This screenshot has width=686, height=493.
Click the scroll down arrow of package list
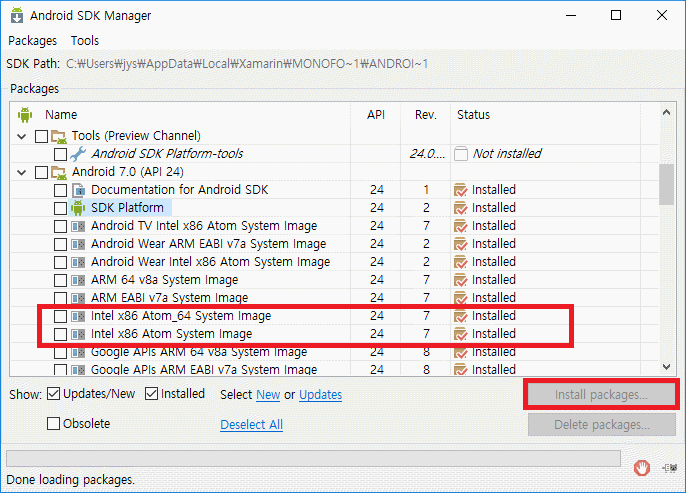tap(666, 367)
